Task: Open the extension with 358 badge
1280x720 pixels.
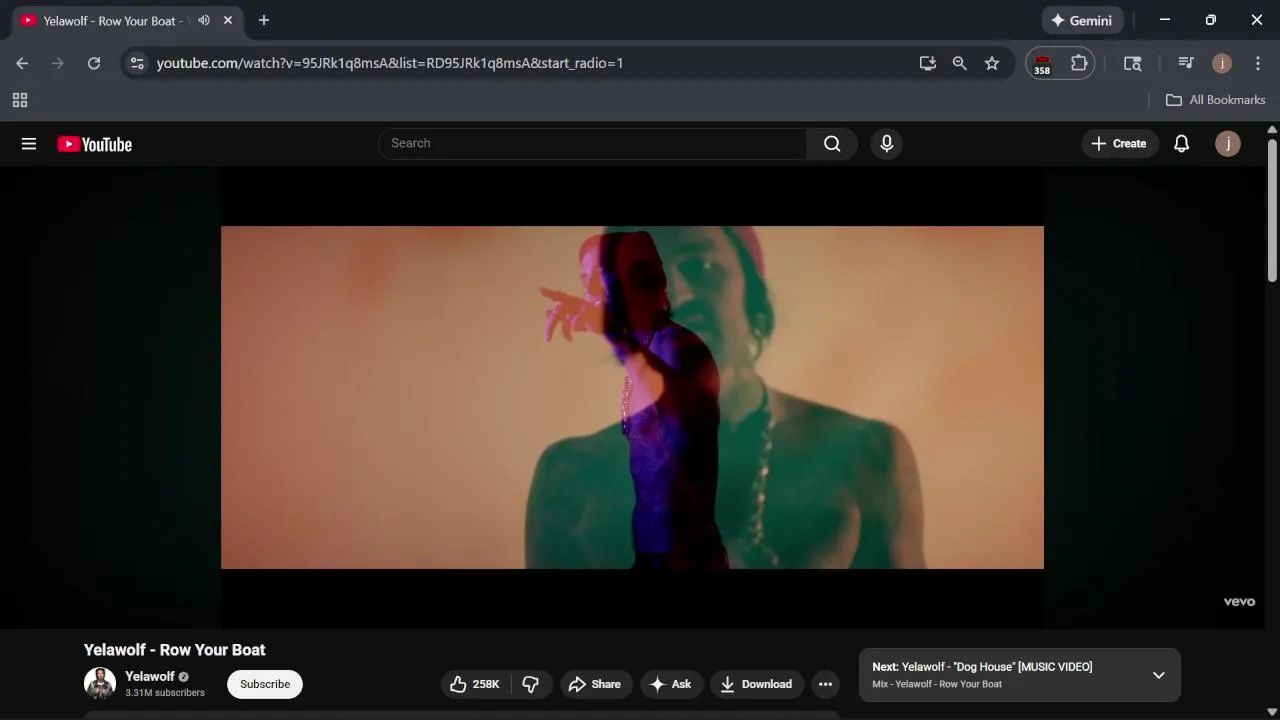Action: click(1042, 63)
